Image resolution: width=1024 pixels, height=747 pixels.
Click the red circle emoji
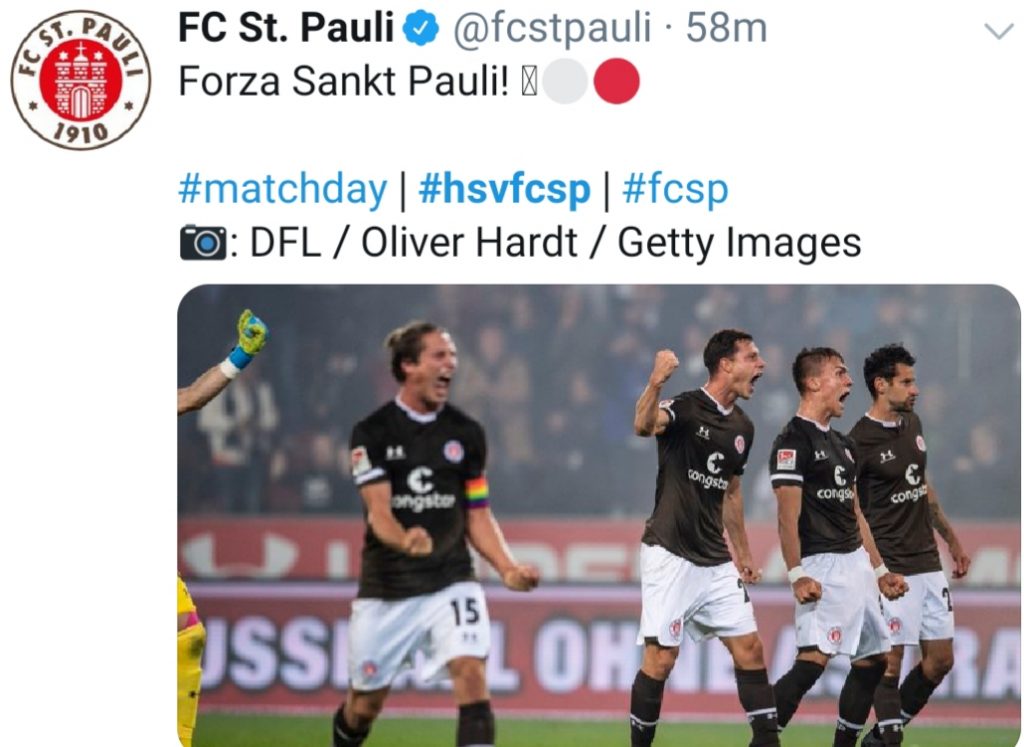click(x=616, y=81)
